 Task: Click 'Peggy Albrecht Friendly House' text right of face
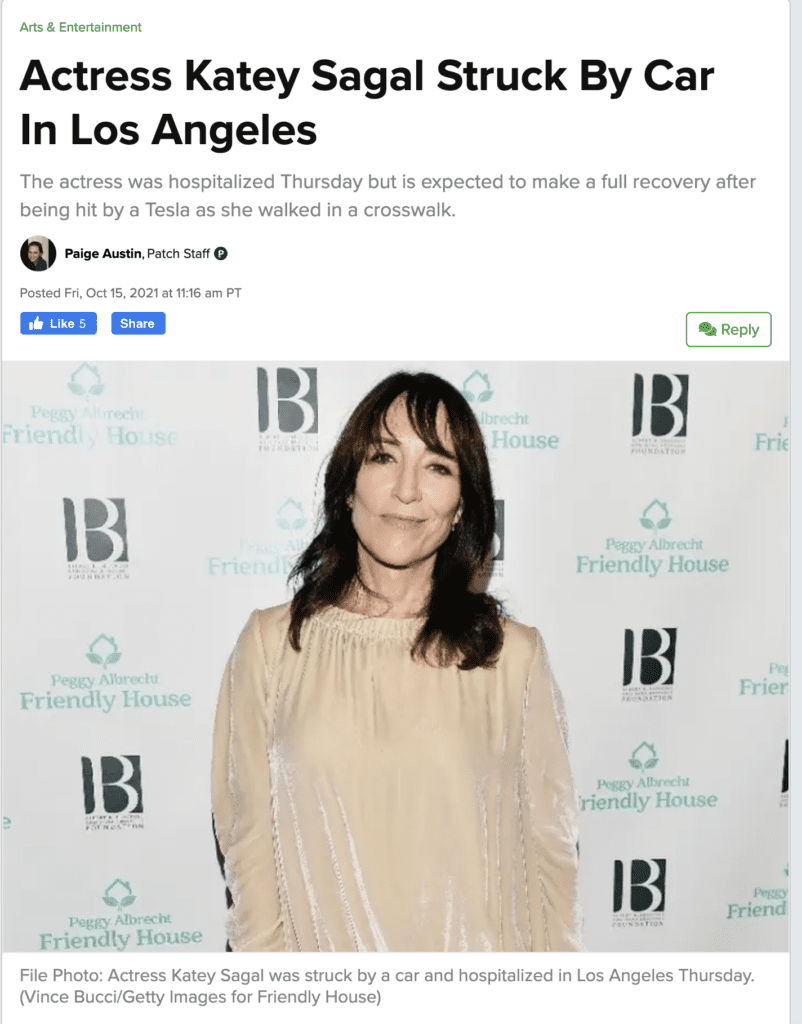click(x=652, y=556)
